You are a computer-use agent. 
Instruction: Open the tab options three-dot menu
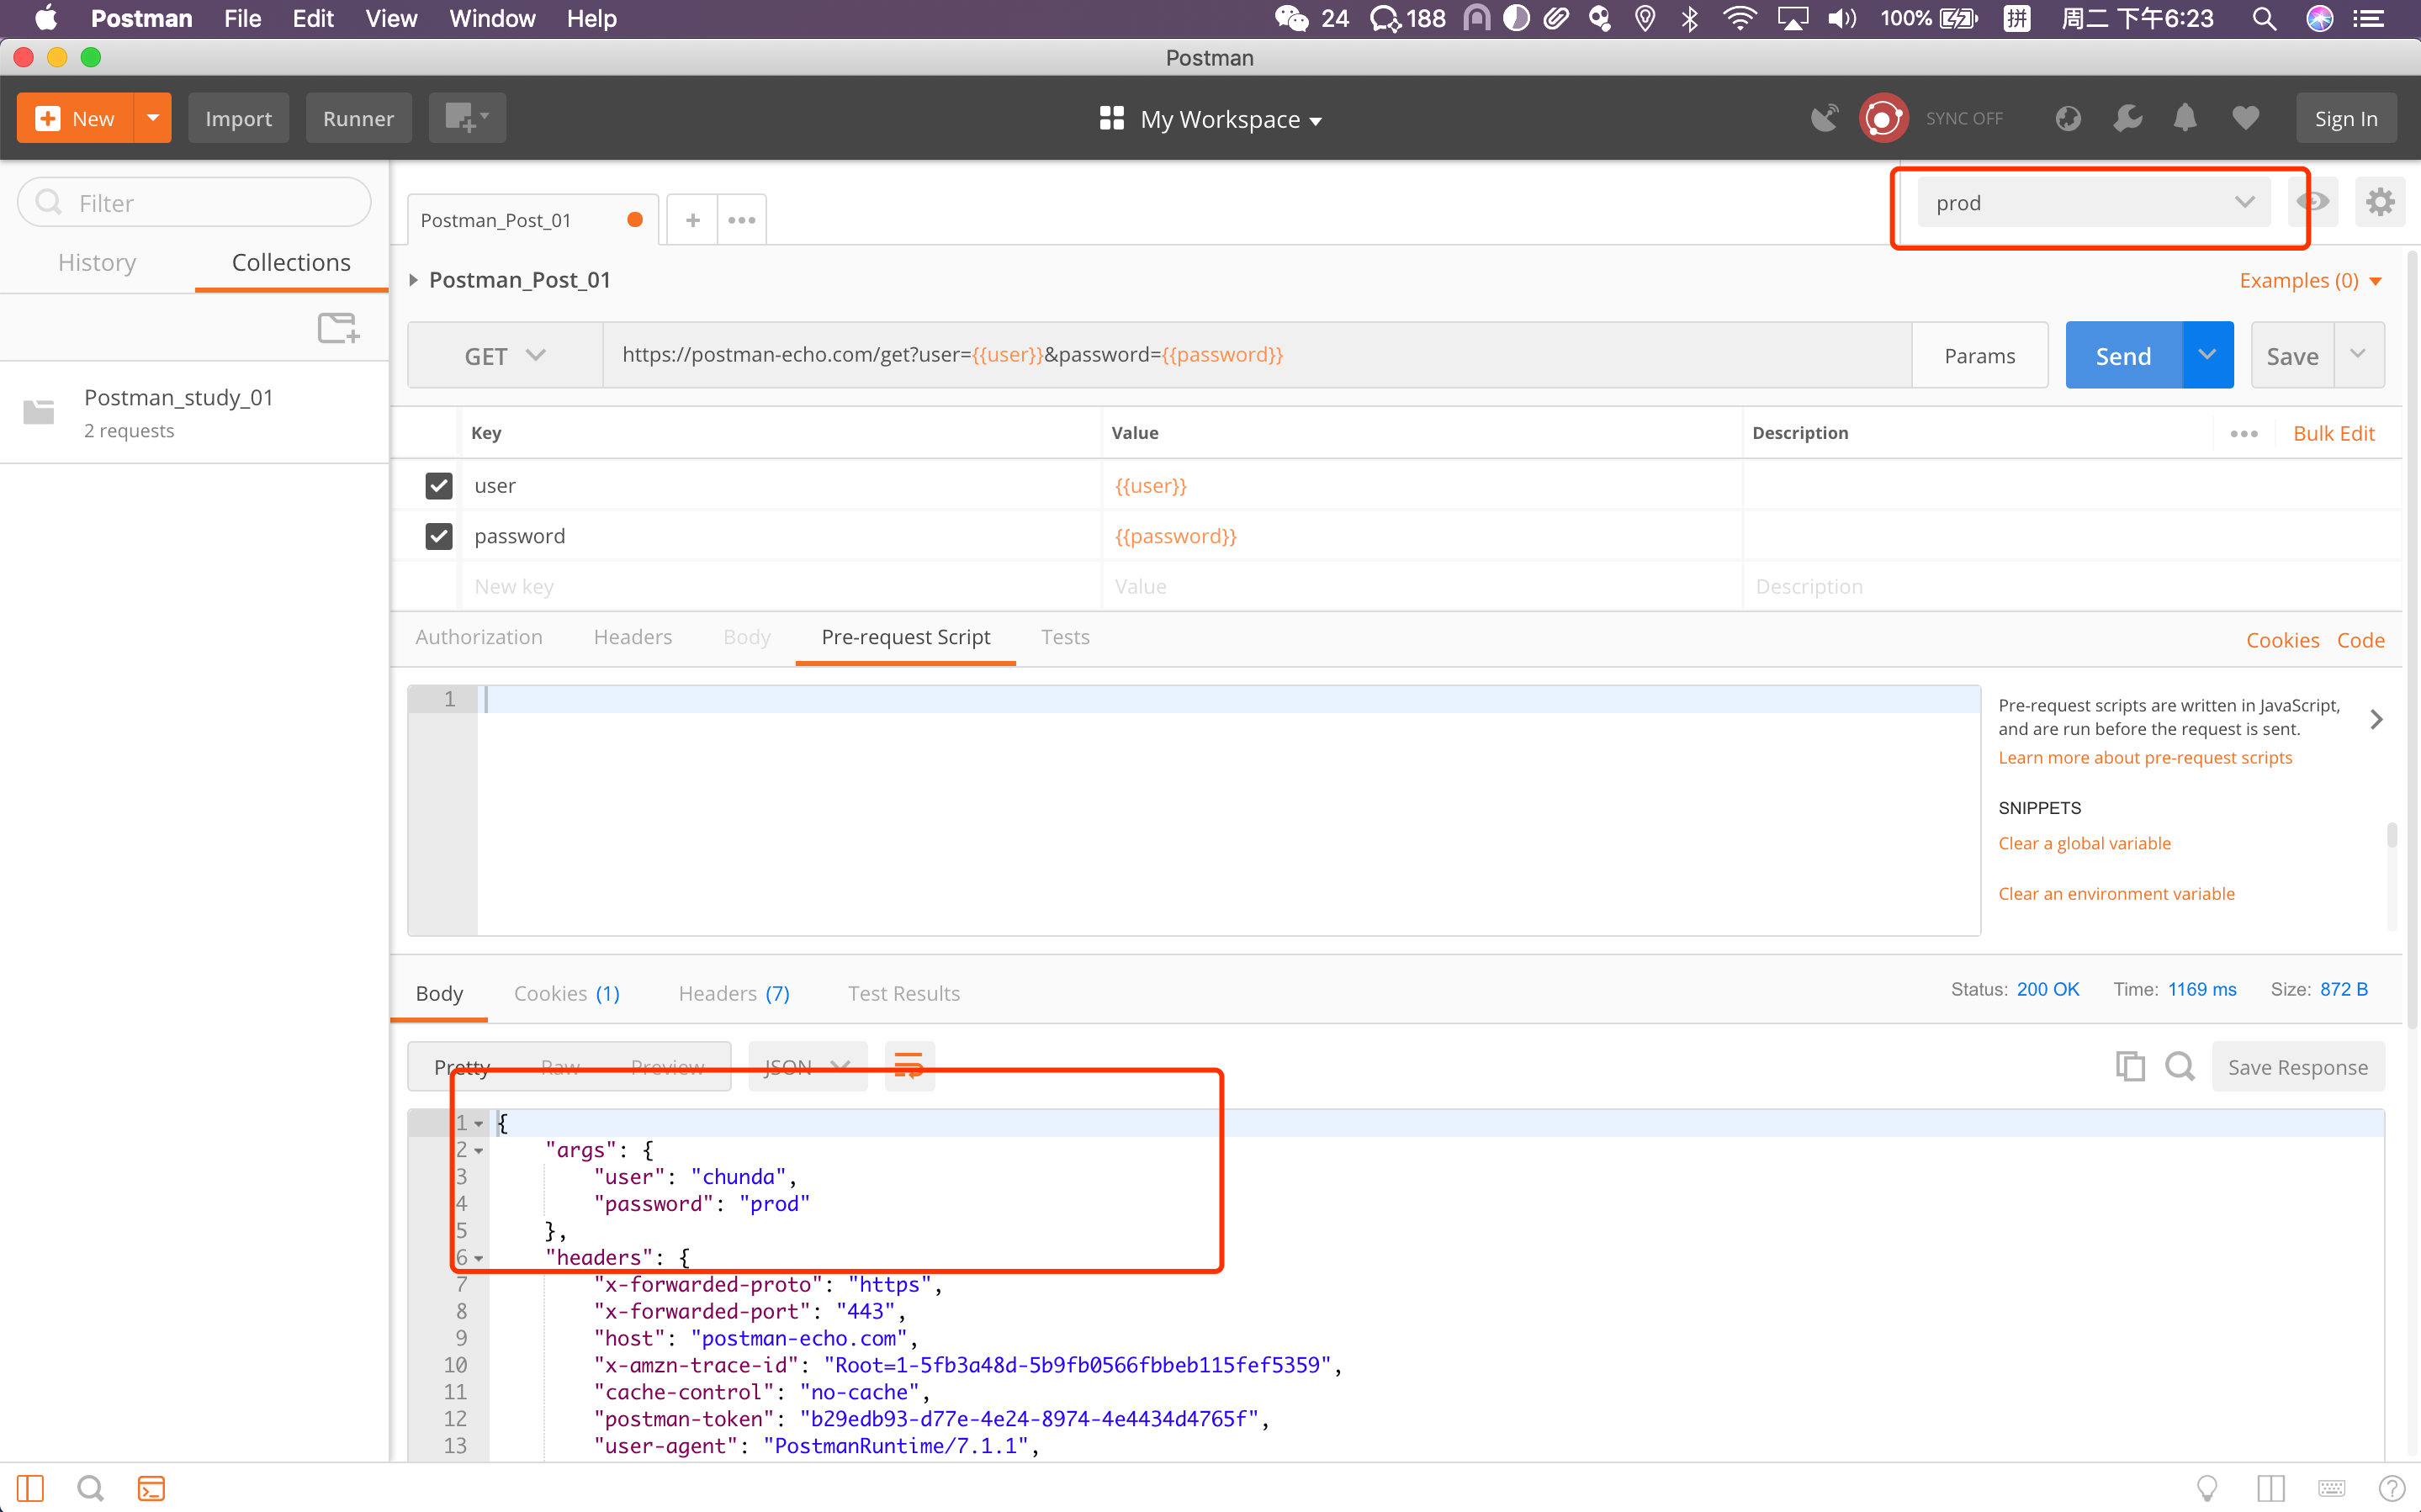[742, 220]
